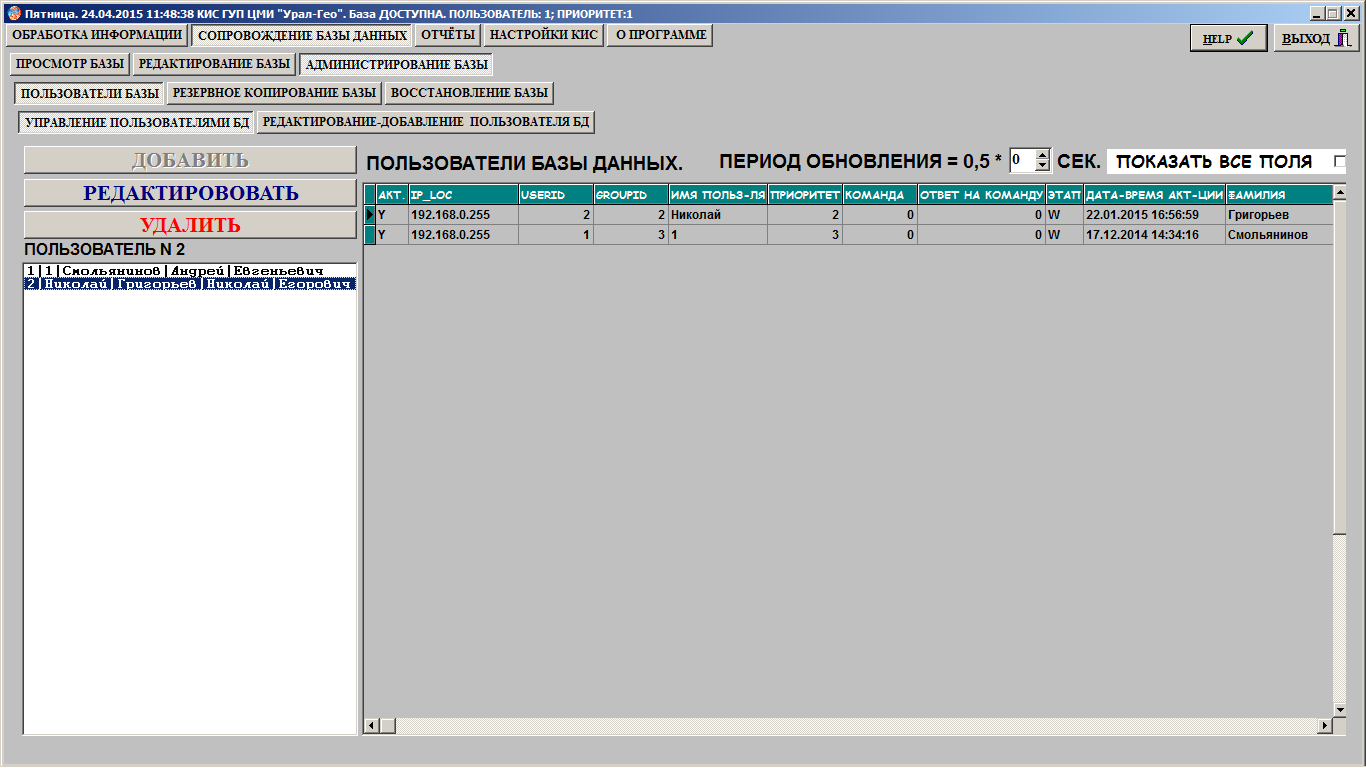Click the ФАМИЛИЯ column header
This screenshot has height=768, width=1366.
coord(1279,195)
